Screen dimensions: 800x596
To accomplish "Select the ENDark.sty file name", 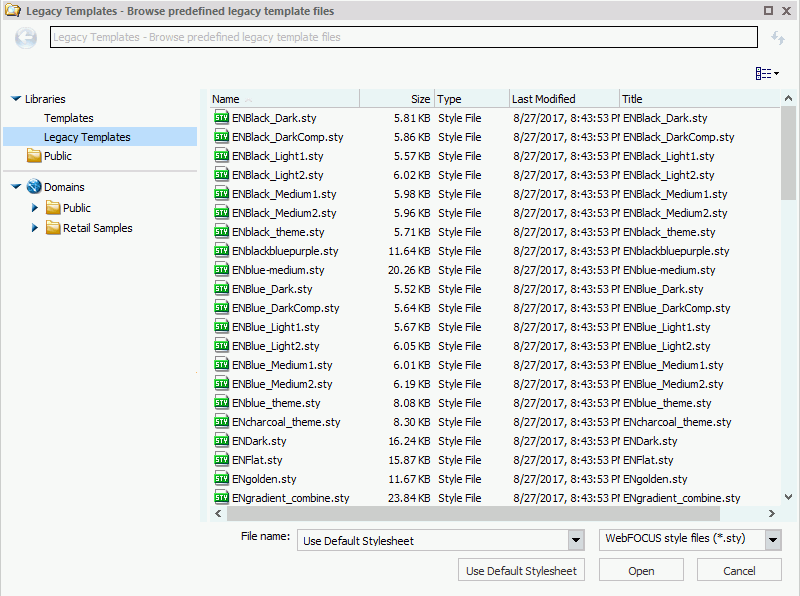I will coord(259,441).
